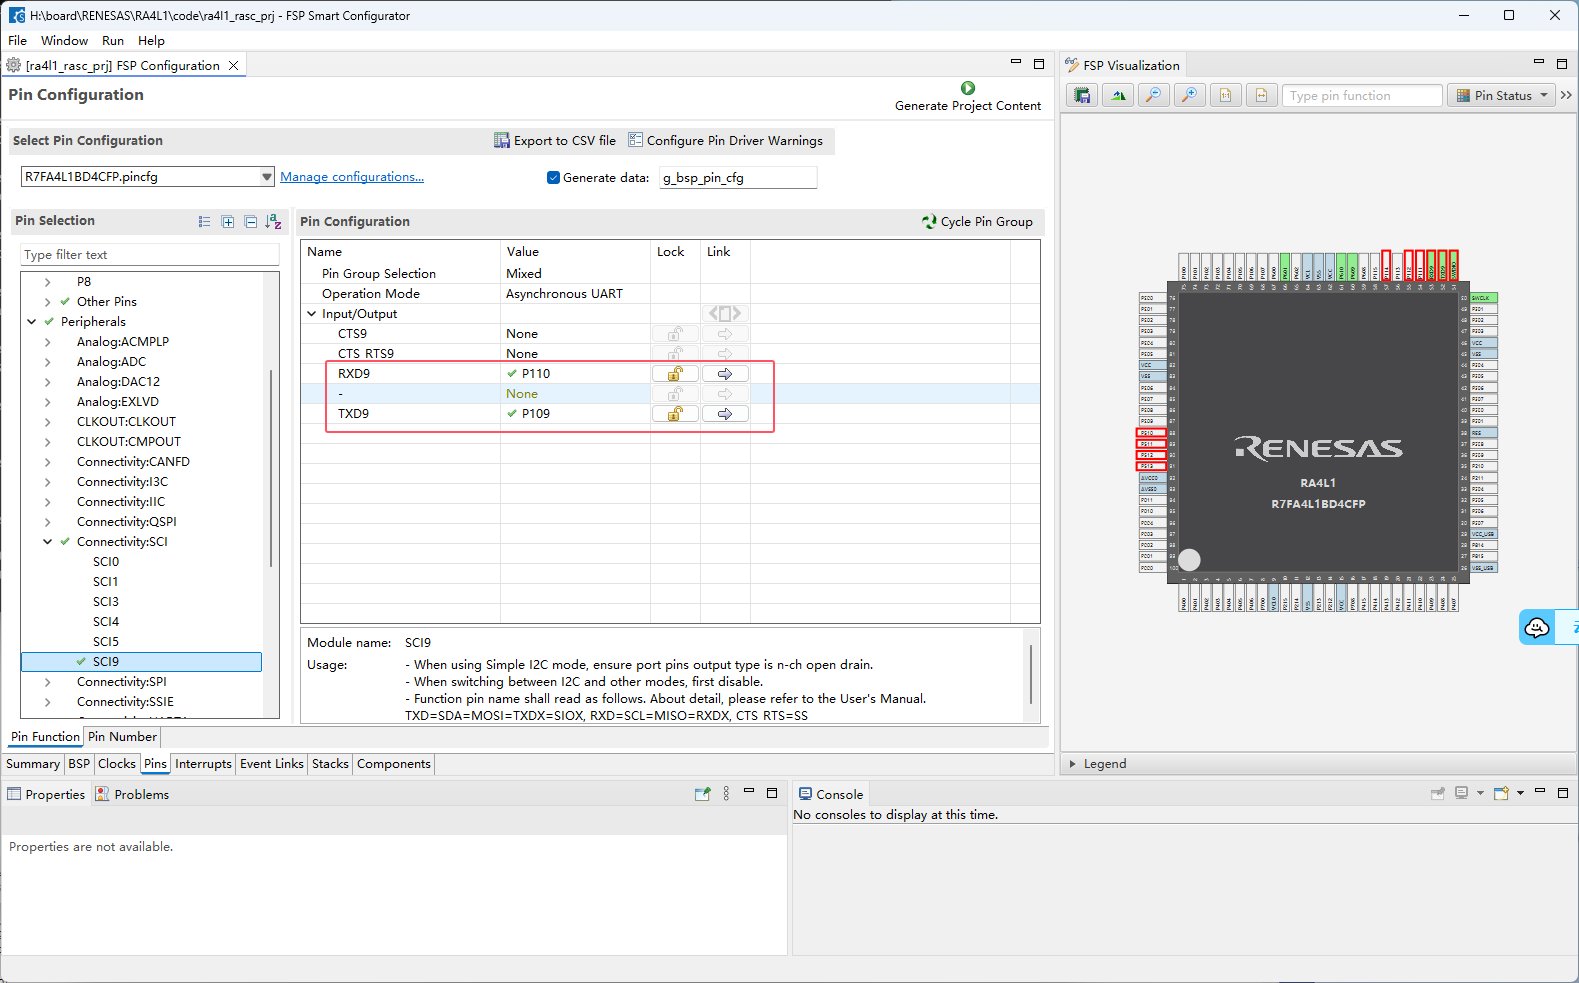Click the list view icon in Pin Selection
1579x983 pixels.
tap(205, 222)
